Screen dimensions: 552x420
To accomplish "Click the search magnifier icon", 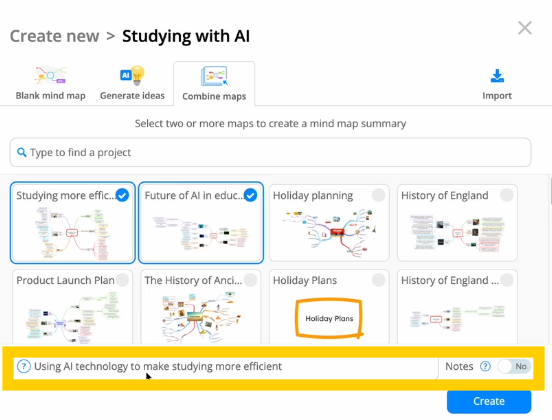I will [21, 152].
